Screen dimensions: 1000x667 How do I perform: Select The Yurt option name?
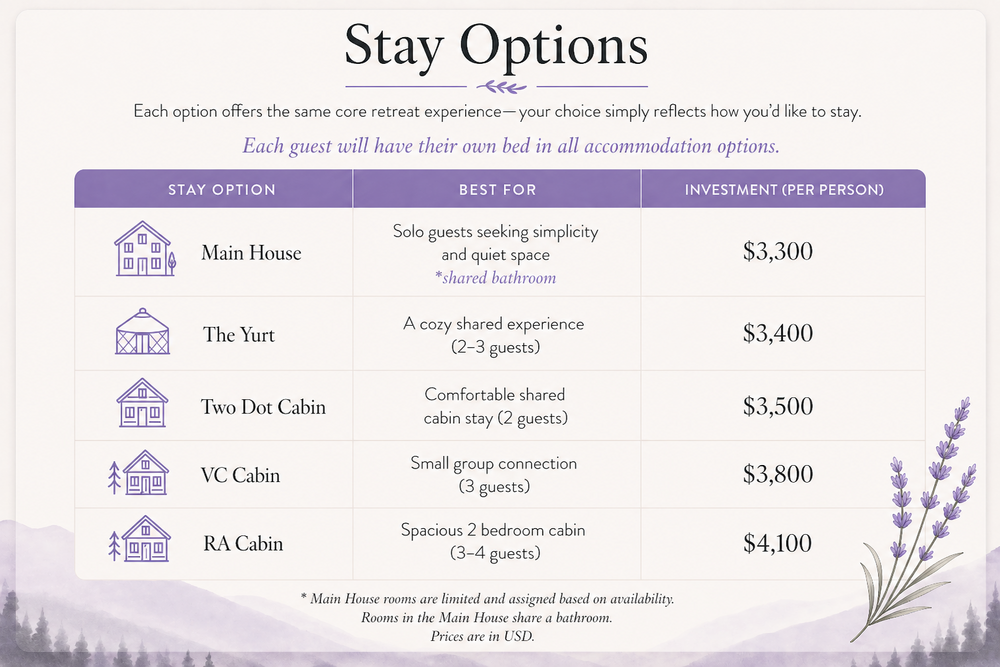coord(239,335)
